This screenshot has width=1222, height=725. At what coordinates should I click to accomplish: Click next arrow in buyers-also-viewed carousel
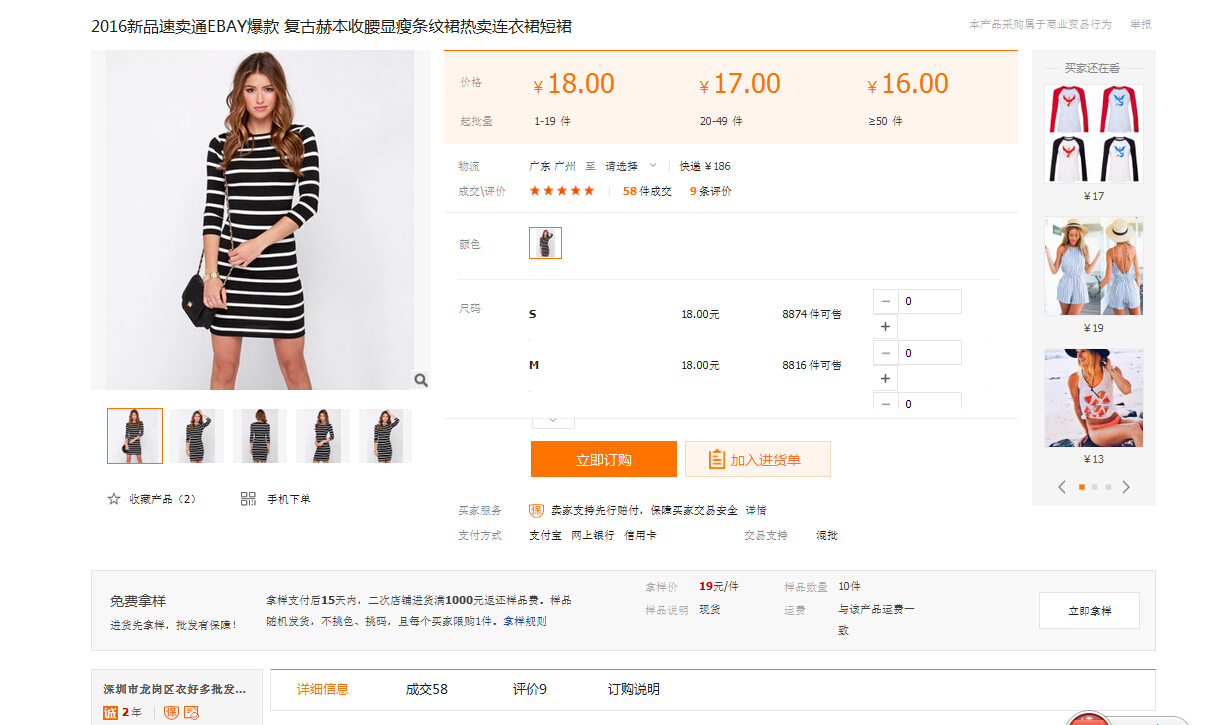pyautogui.click(x=1126, y=487)
